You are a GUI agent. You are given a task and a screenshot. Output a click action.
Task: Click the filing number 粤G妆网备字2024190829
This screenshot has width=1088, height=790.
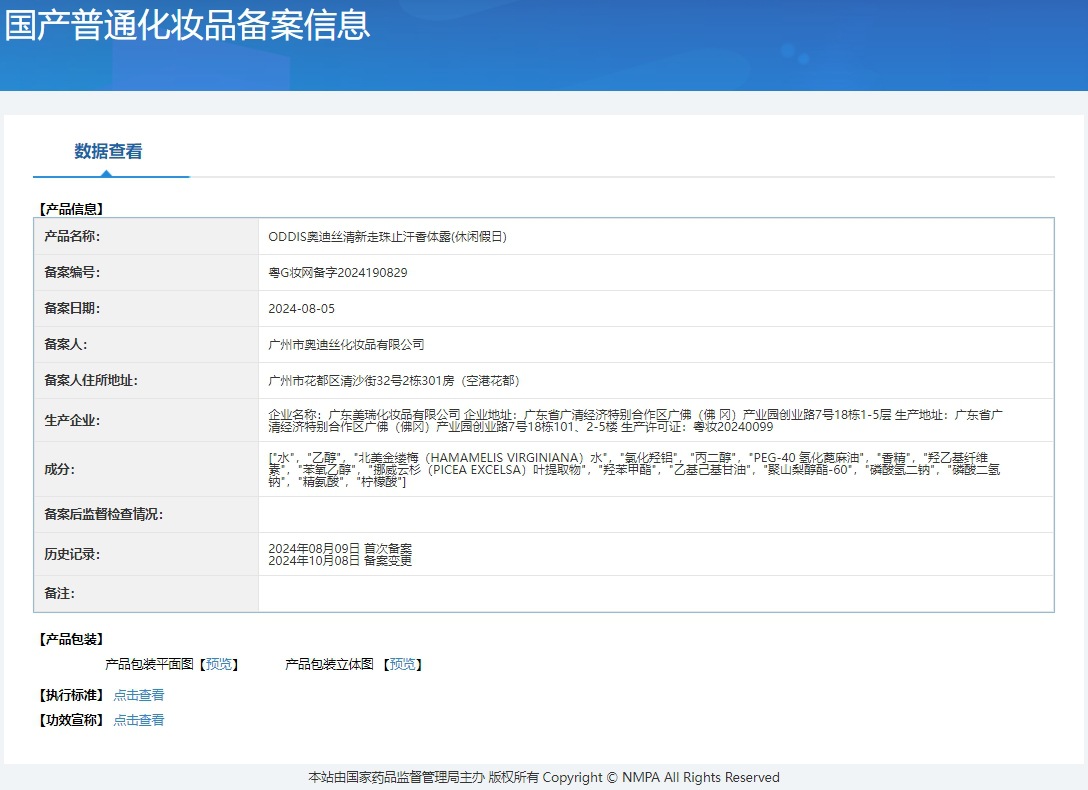pyautogui.click(x=338, y=273)
